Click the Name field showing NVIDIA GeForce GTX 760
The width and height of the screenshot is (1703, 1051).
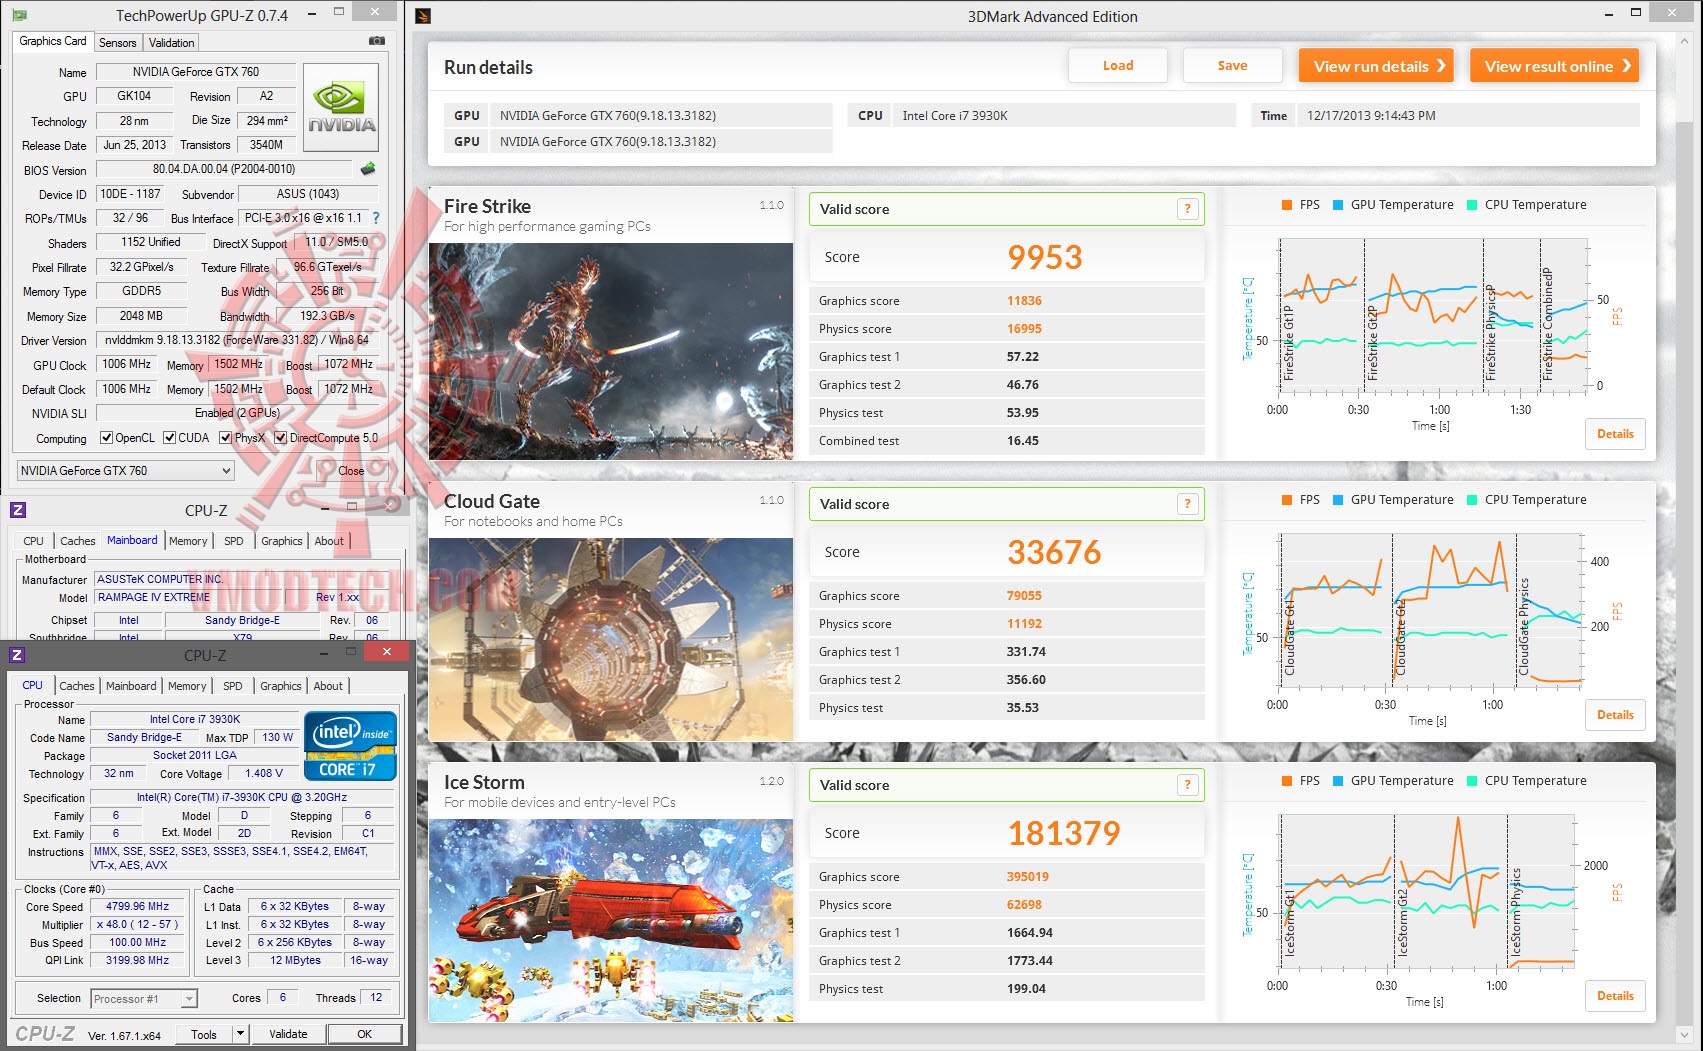click(196, 72)
